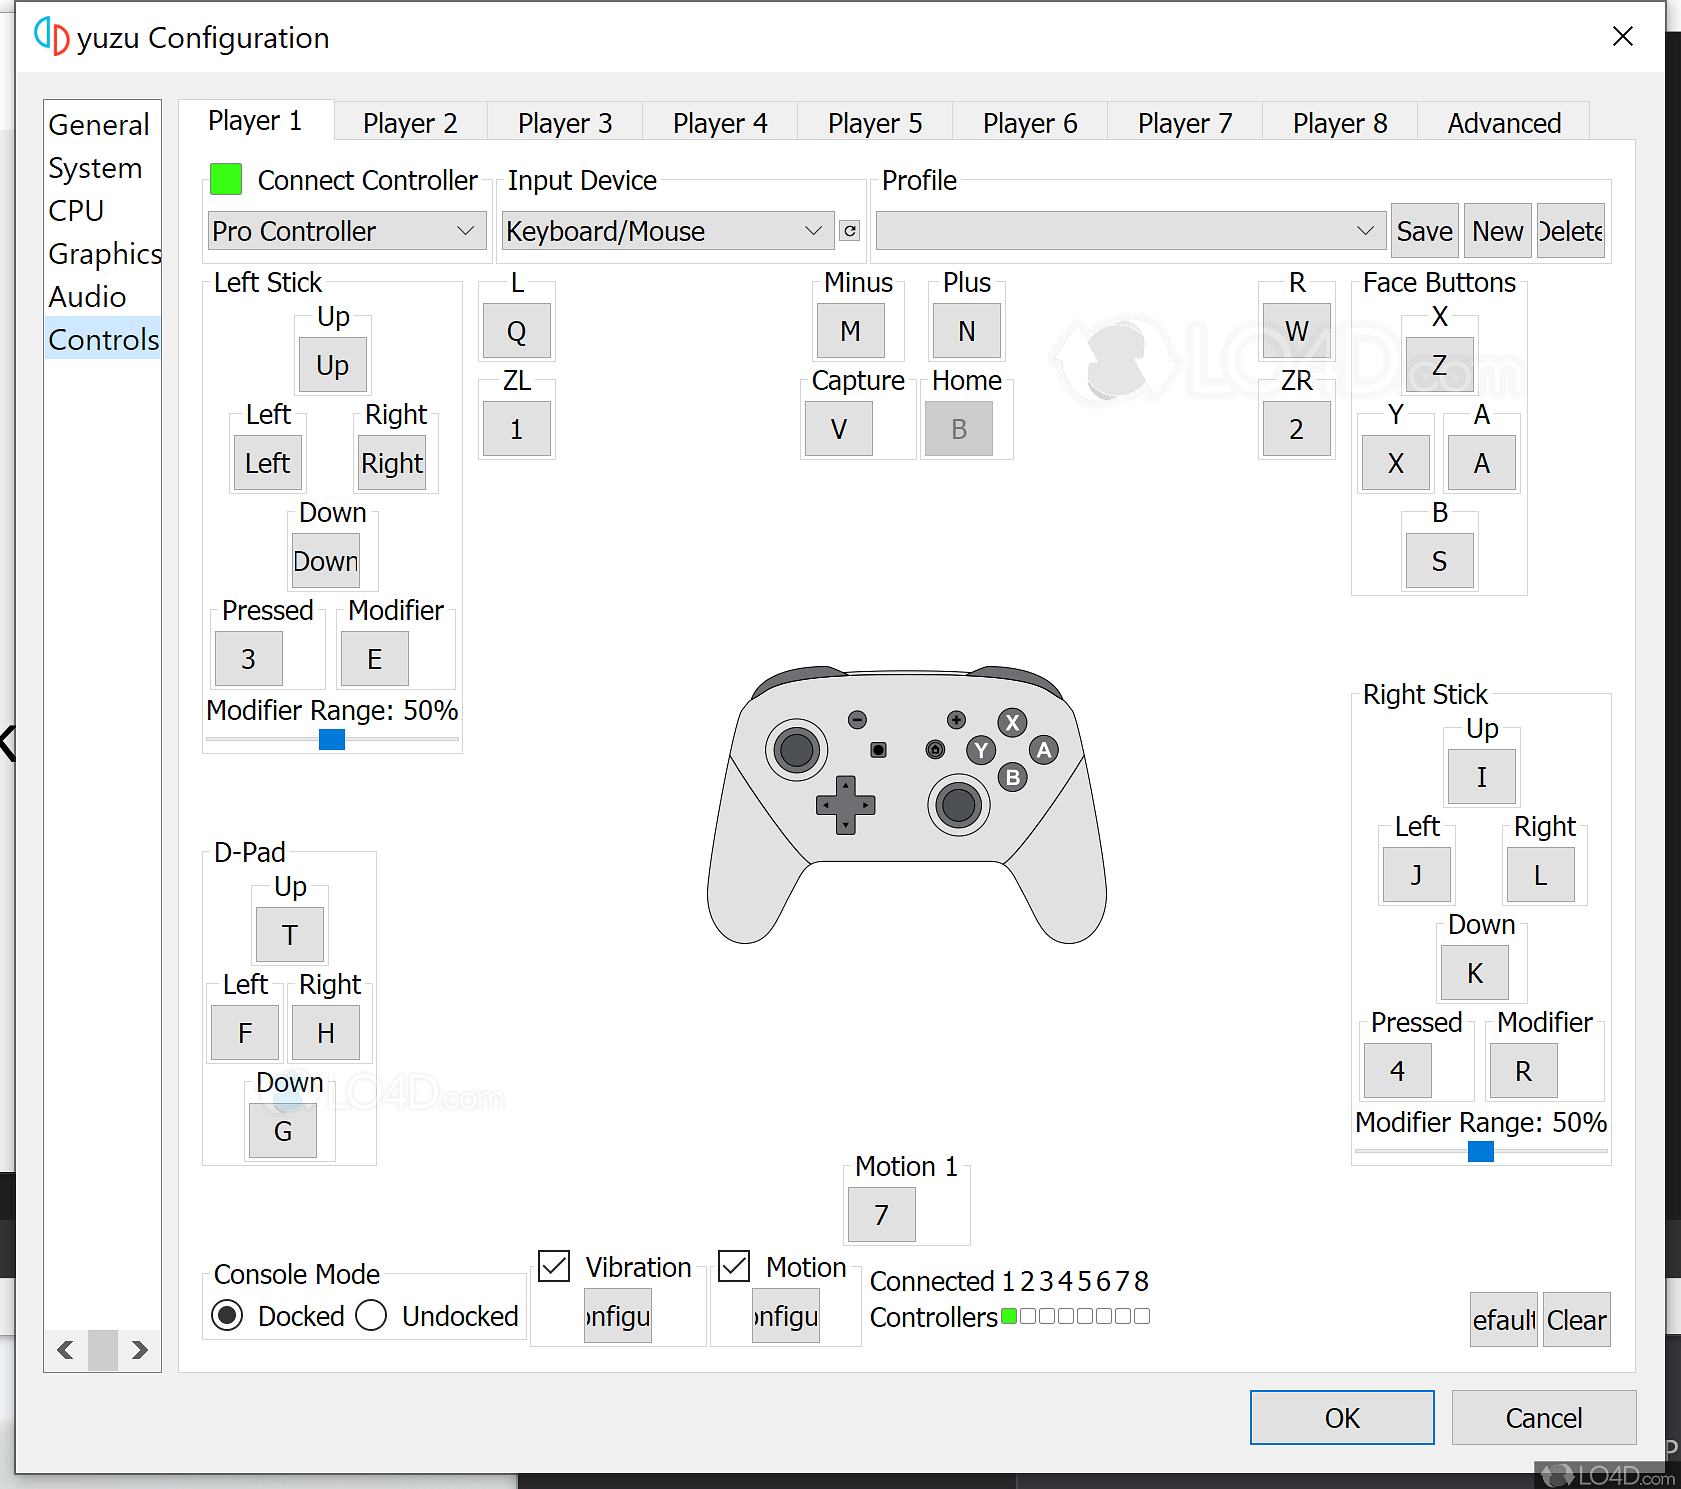The height and width of the screenshot is (1489, 1681).
Task: Open the Player 4 tab
Action: [720, 123]
